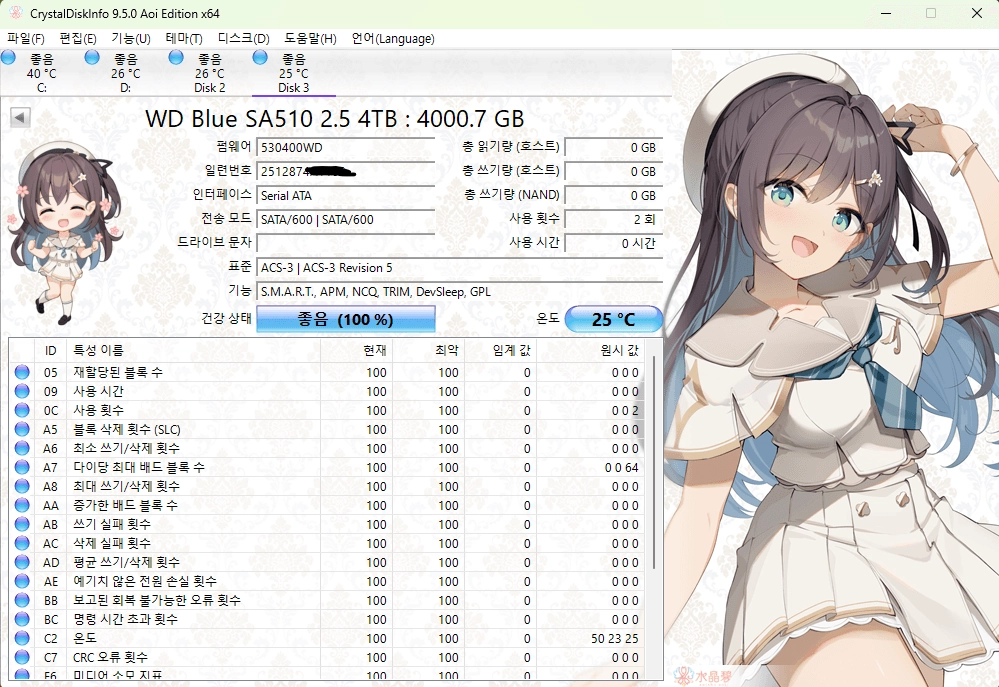The height and width of the screenshot is (687, 999).
Task: Select the 다이당 최대 배드 블록 수 row
Action: tap(327, 467)
